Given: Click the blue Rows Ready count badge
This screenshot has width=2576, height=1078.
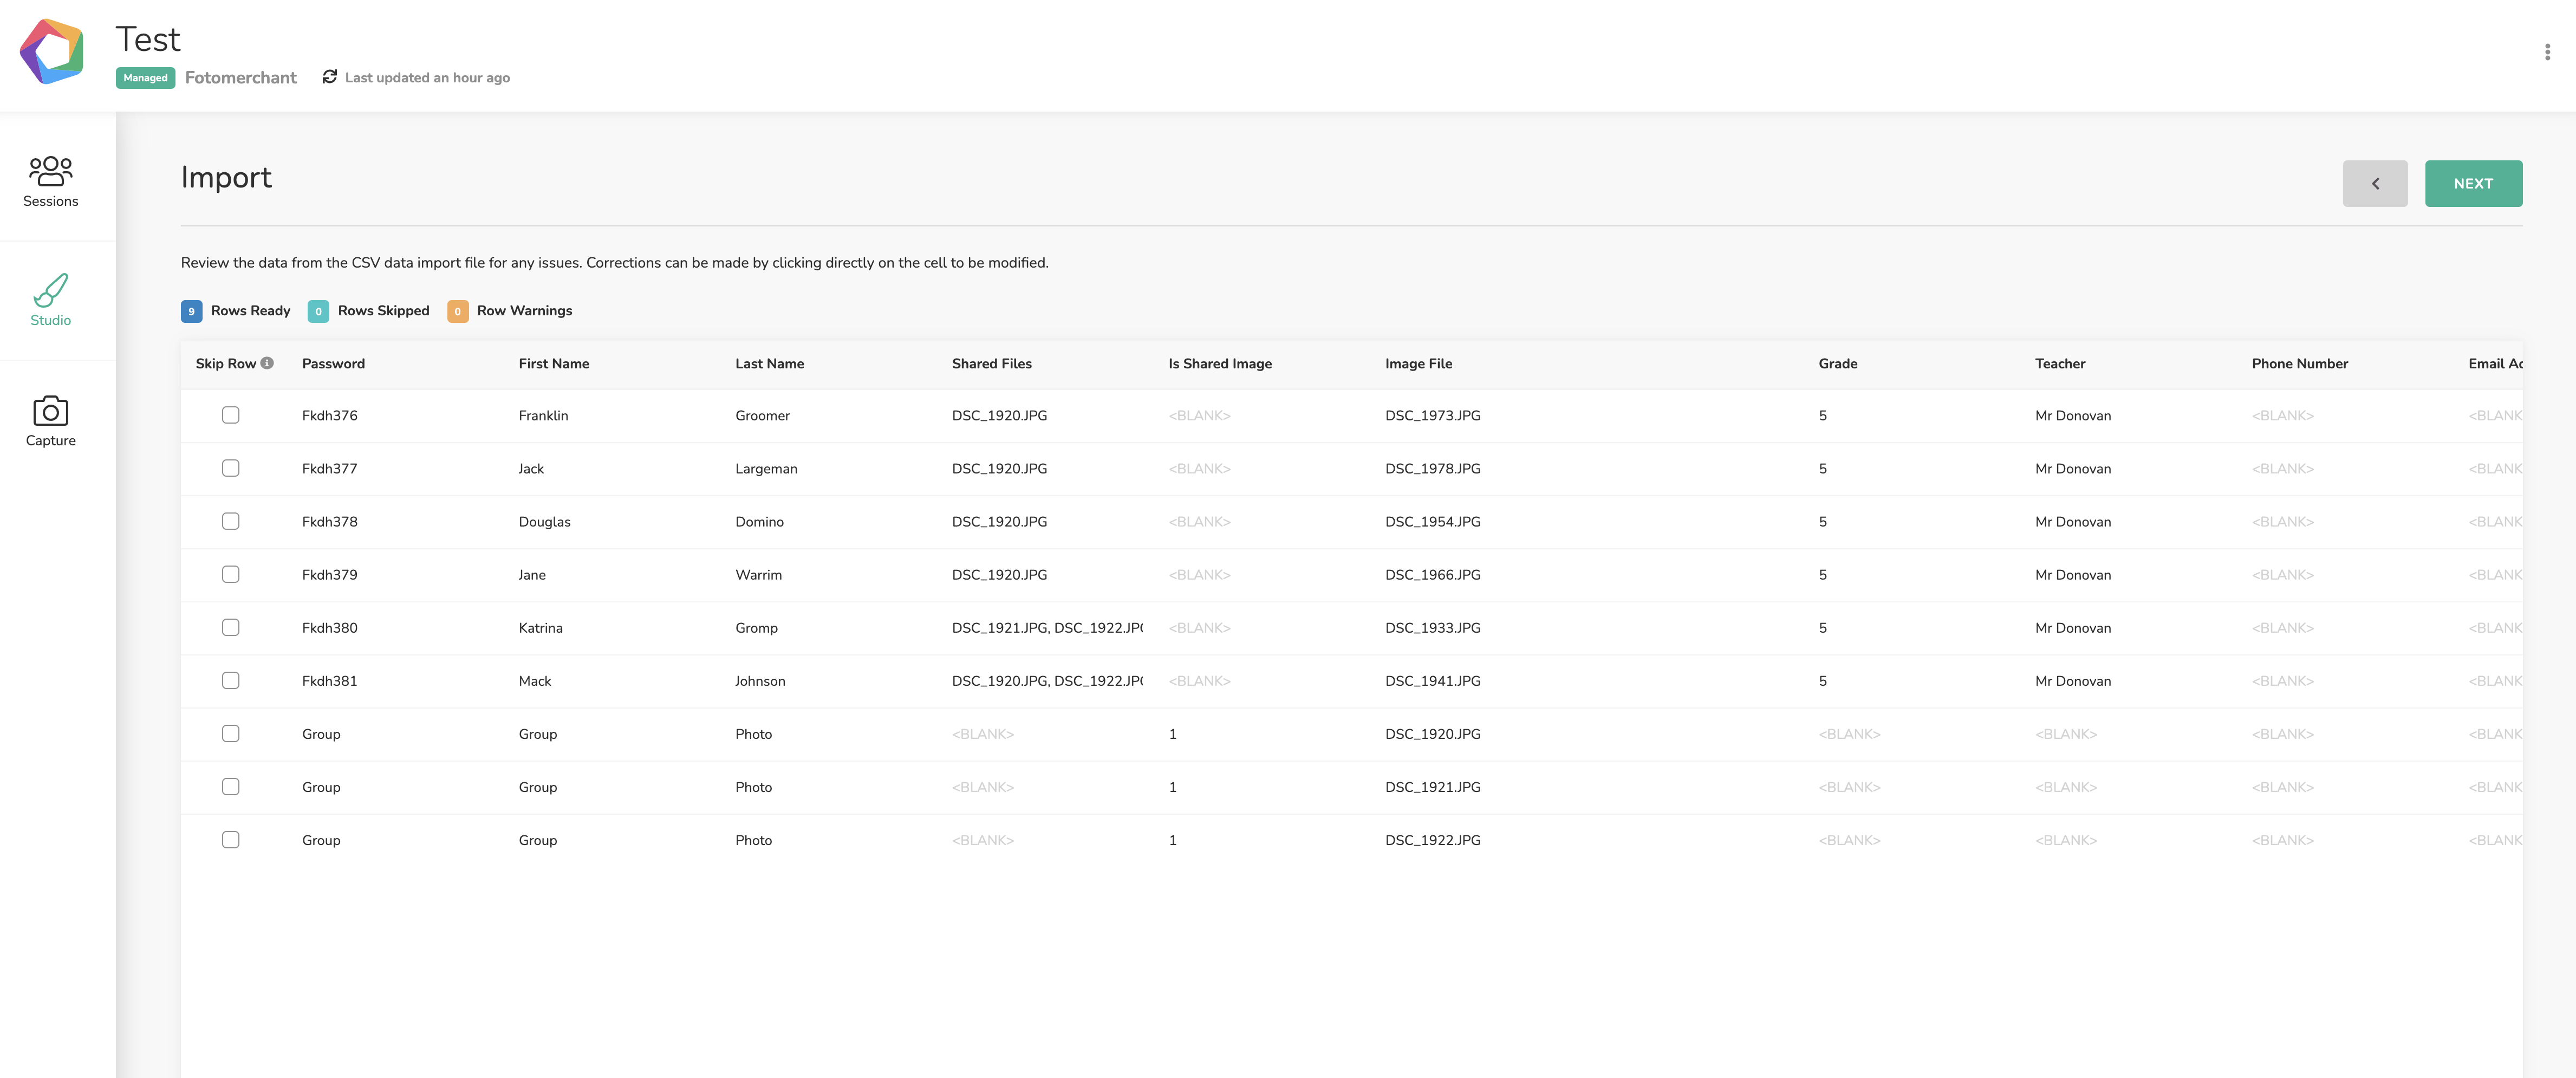Looking at the screenshot, I should (191, 311).
